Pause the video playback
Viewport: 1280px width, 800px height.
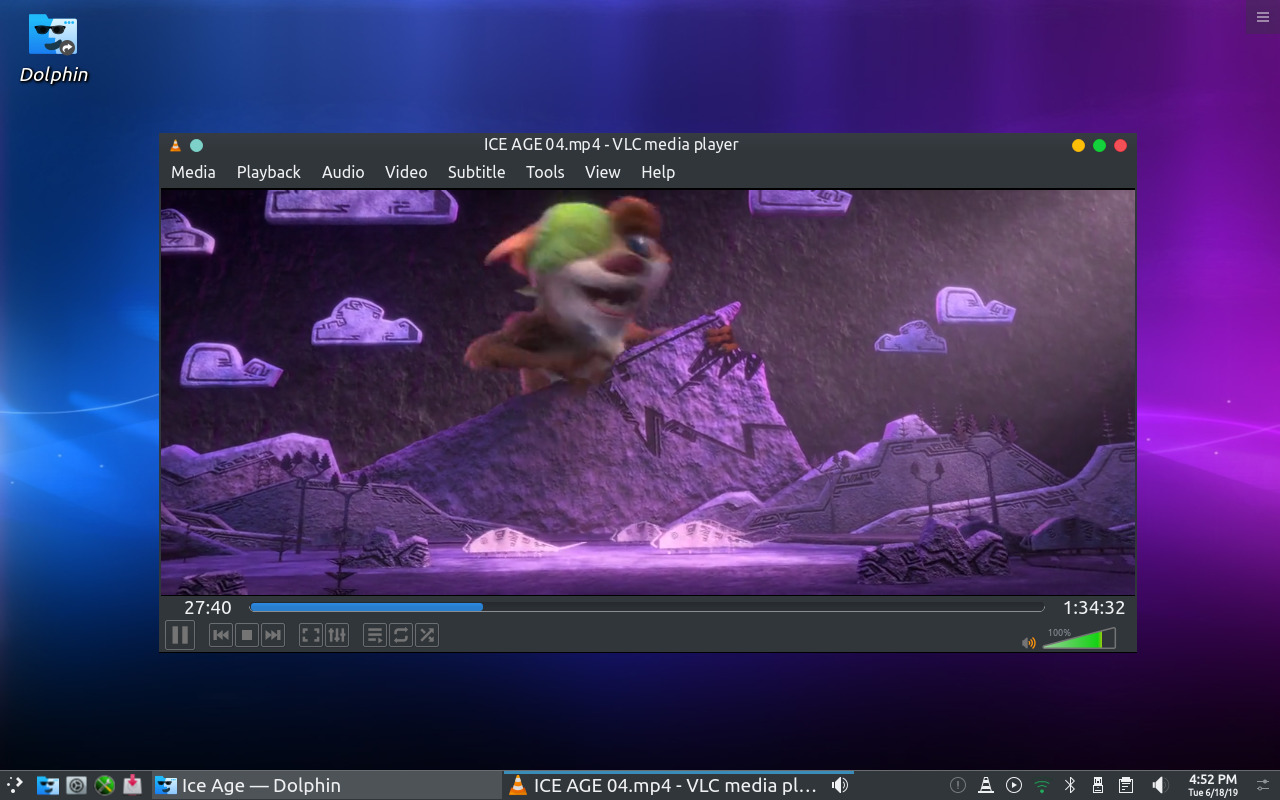180,635
